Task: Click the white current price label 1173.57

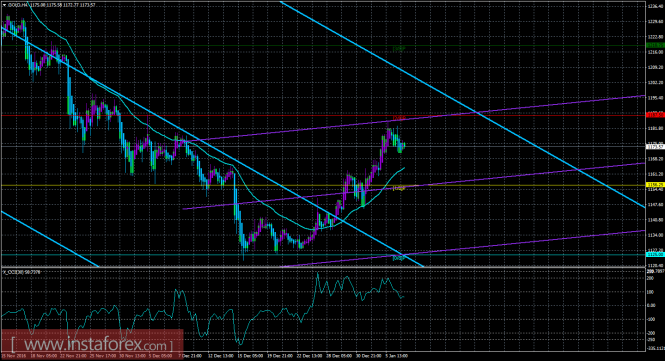Action: coord(655,147)
